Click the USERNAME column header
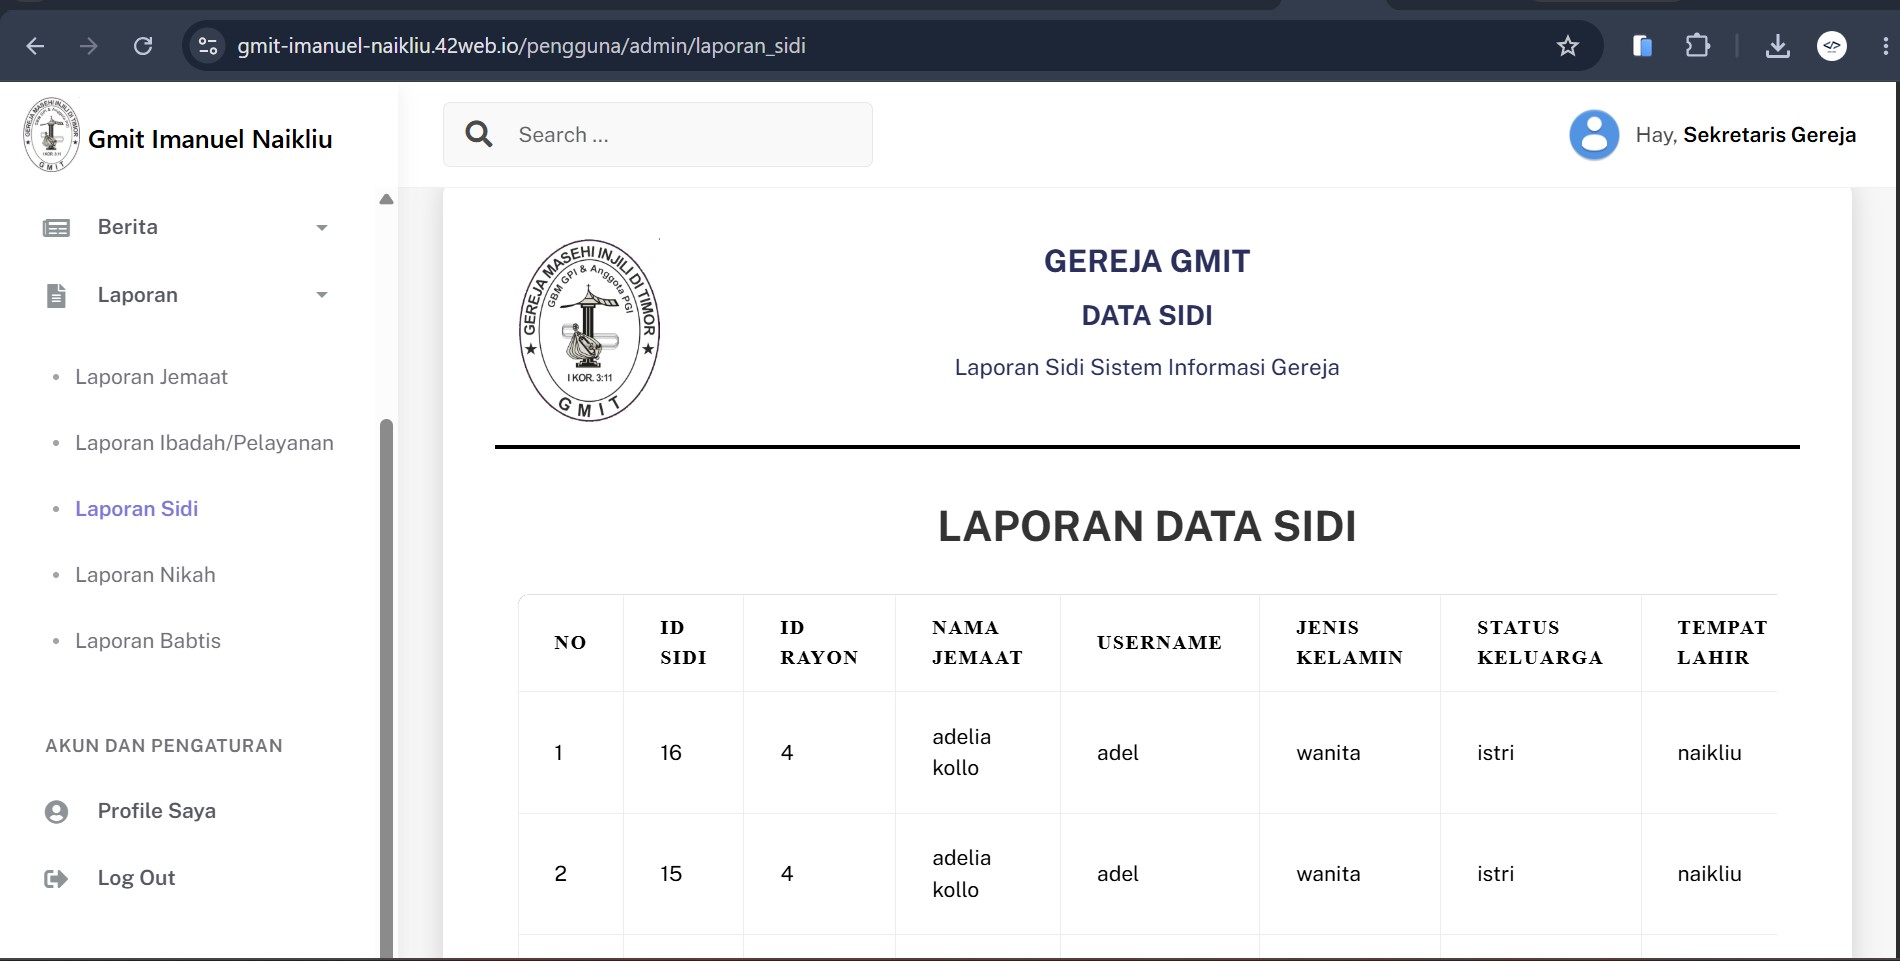Screen dimensions: 1900x961 pos(1159,643)
